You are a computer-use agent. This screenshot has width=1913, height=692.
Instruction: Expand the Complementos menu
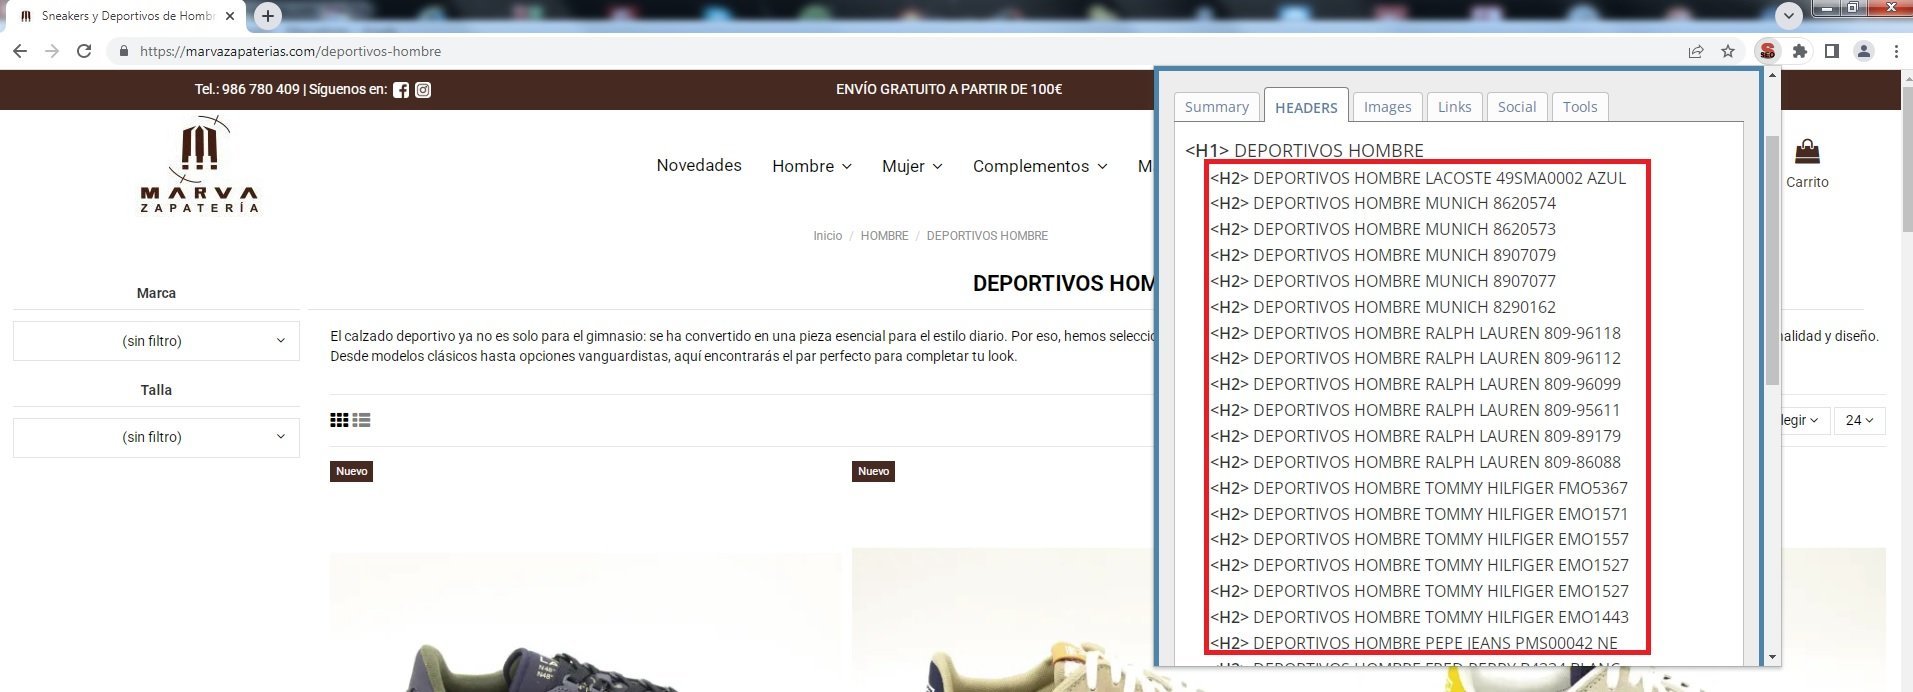1040,166
